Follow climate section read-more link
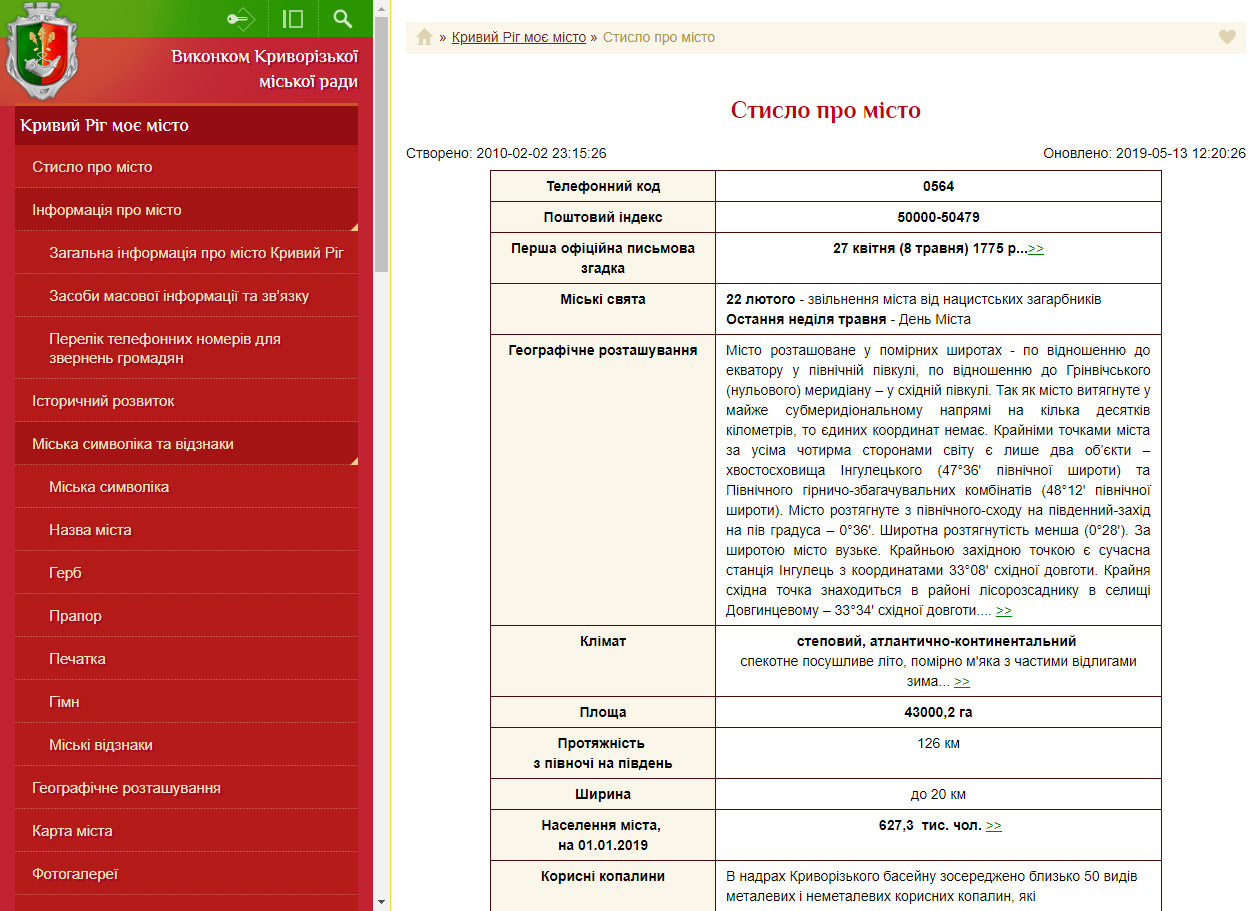 click(961, 681)
